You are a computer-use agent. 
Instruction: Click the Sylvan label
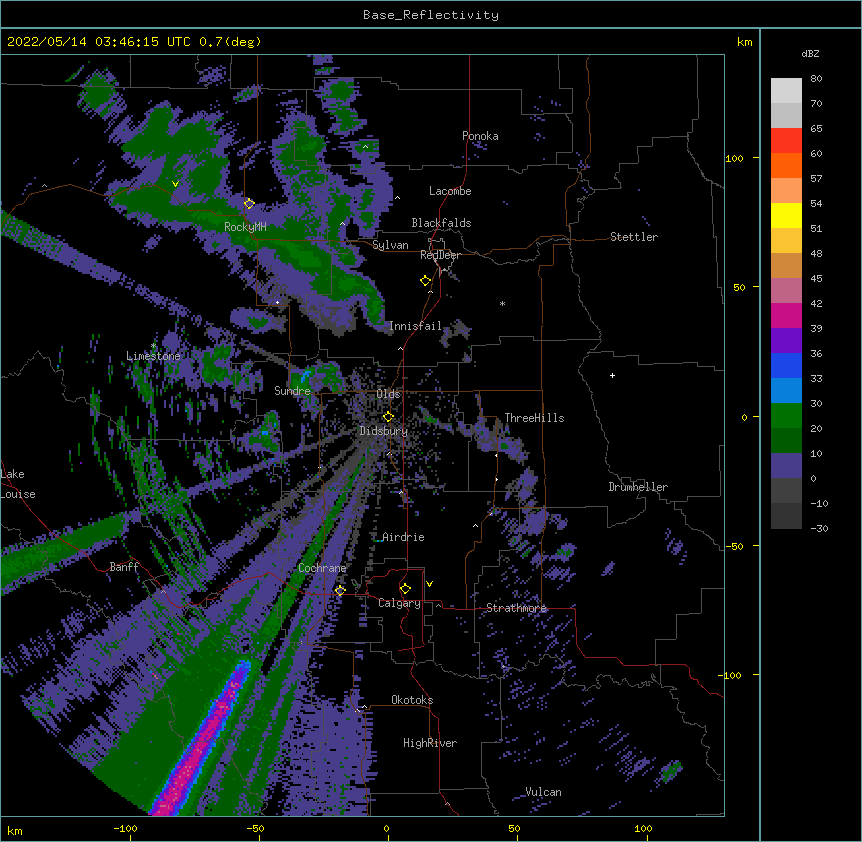390,245
